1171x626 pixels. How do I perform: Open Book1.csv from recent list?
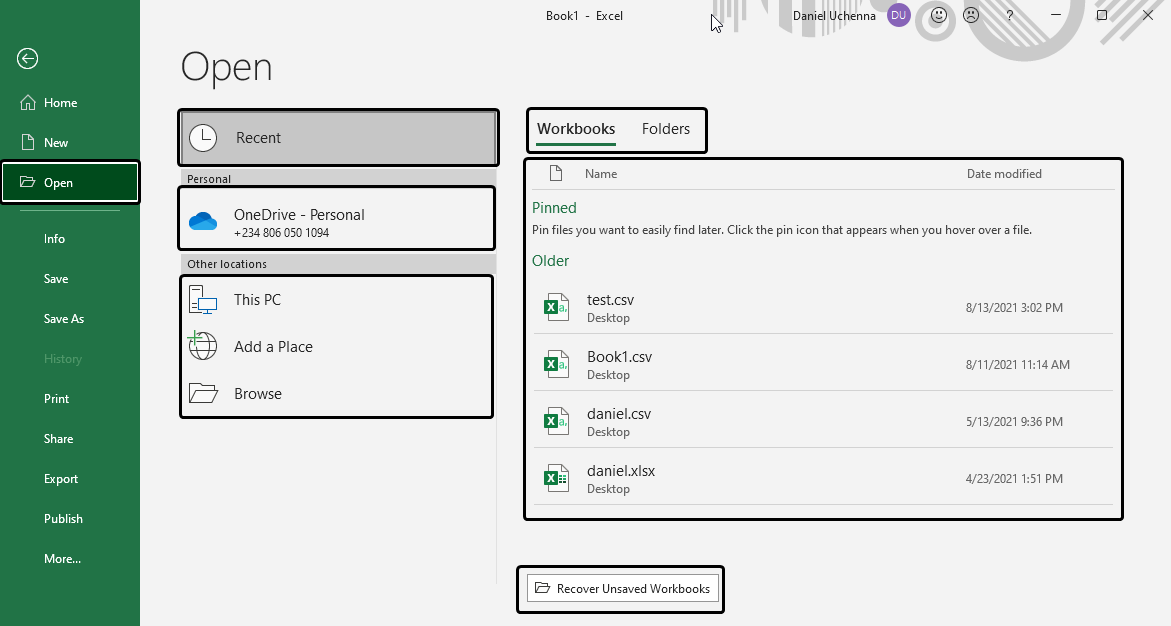[619, 357]
